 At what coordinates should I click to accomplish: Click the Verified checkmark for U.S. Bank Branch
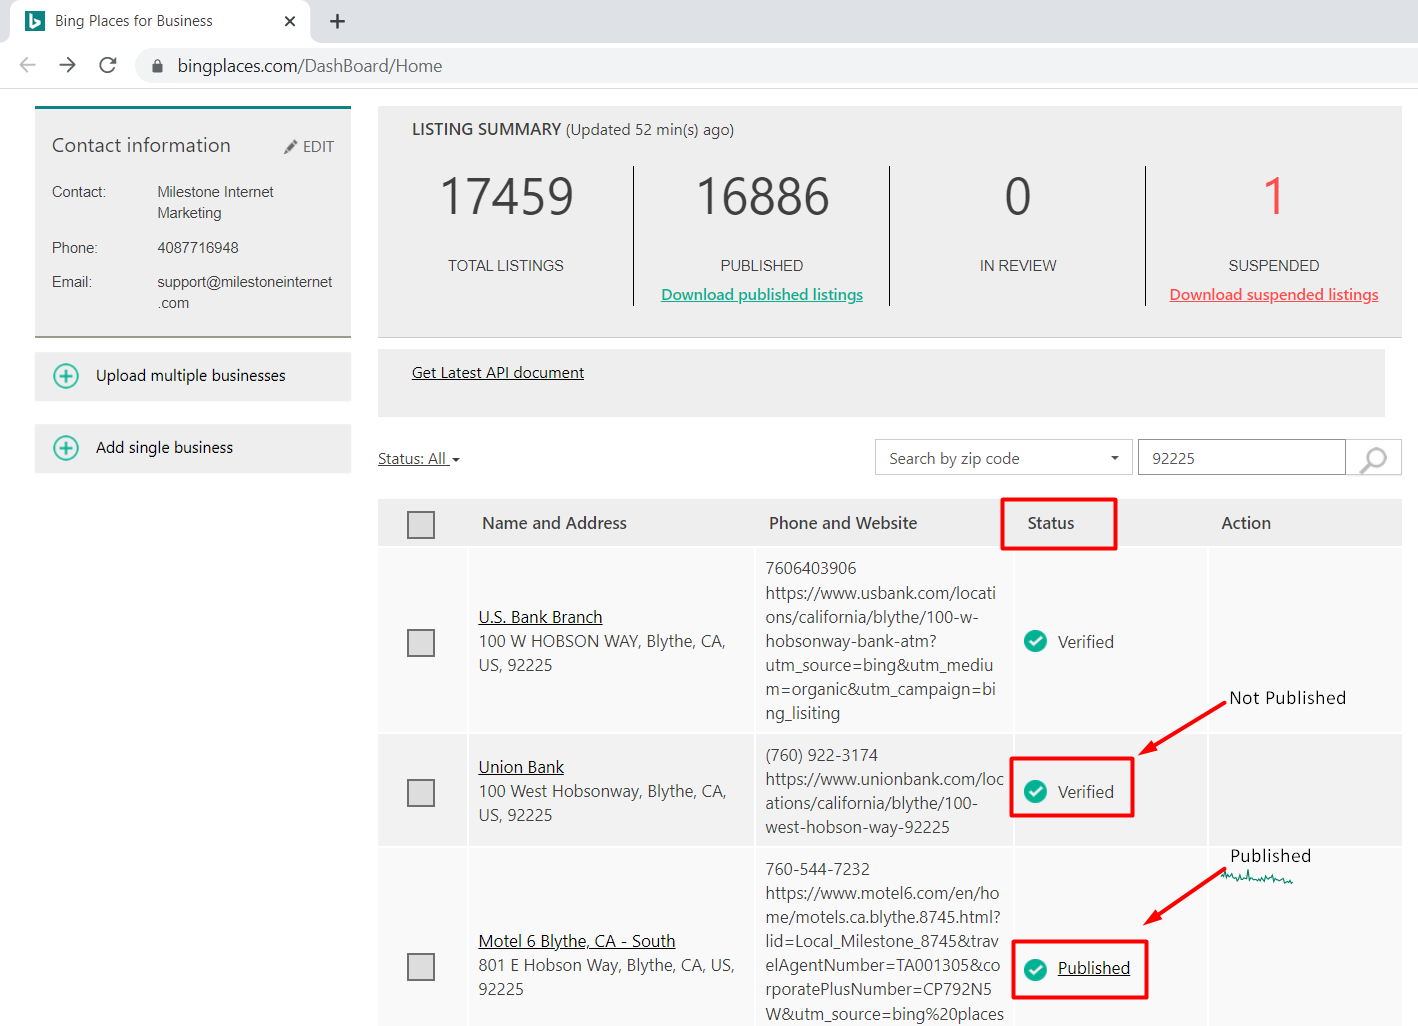point(1036,641)
